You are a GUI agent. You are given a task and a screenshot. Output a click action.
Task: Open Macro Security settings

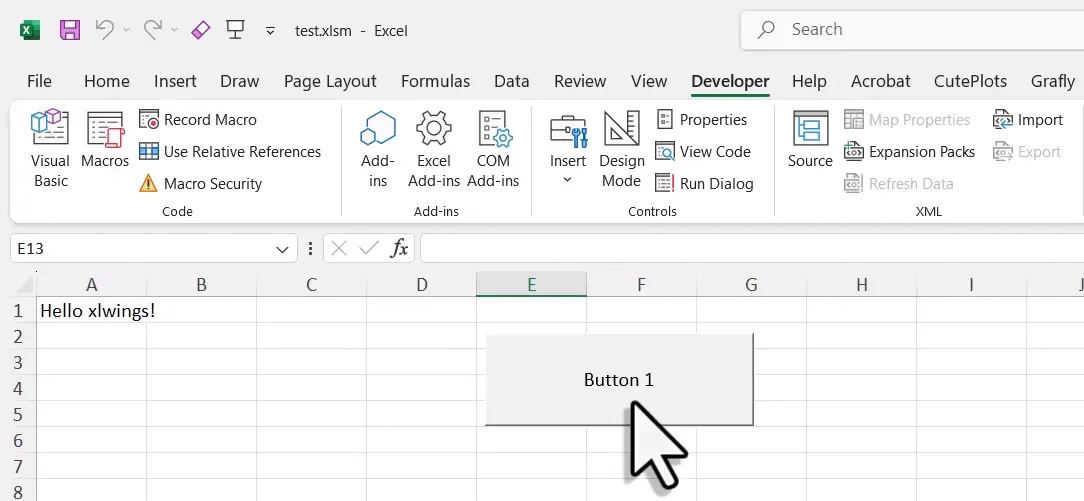[x=200, y=184]
